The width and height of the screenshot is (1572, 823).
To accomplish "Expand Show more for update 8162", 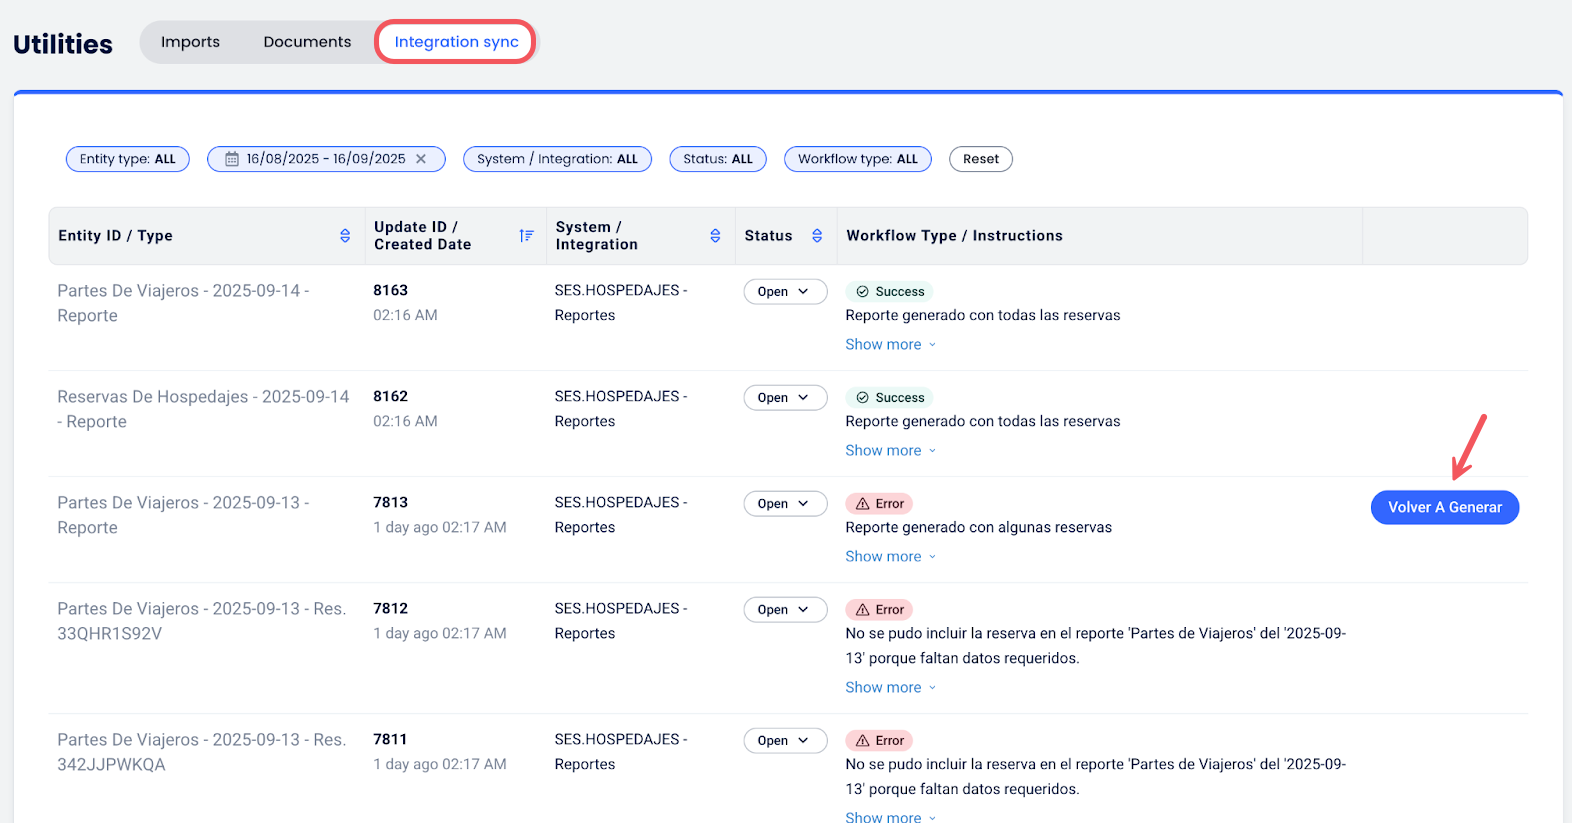I will [890, 451].
